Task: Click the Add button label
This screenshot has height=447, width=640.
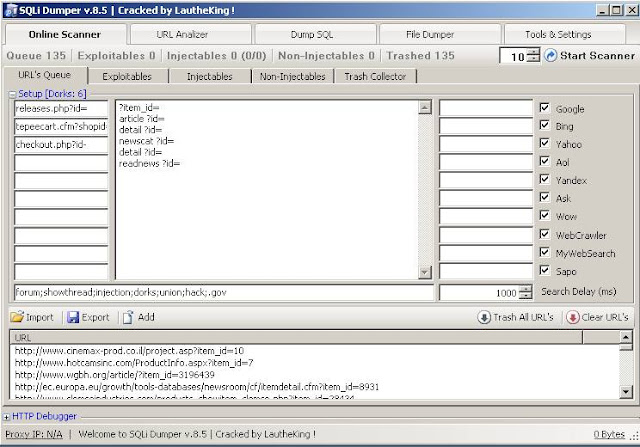Action: coord(146,317)
